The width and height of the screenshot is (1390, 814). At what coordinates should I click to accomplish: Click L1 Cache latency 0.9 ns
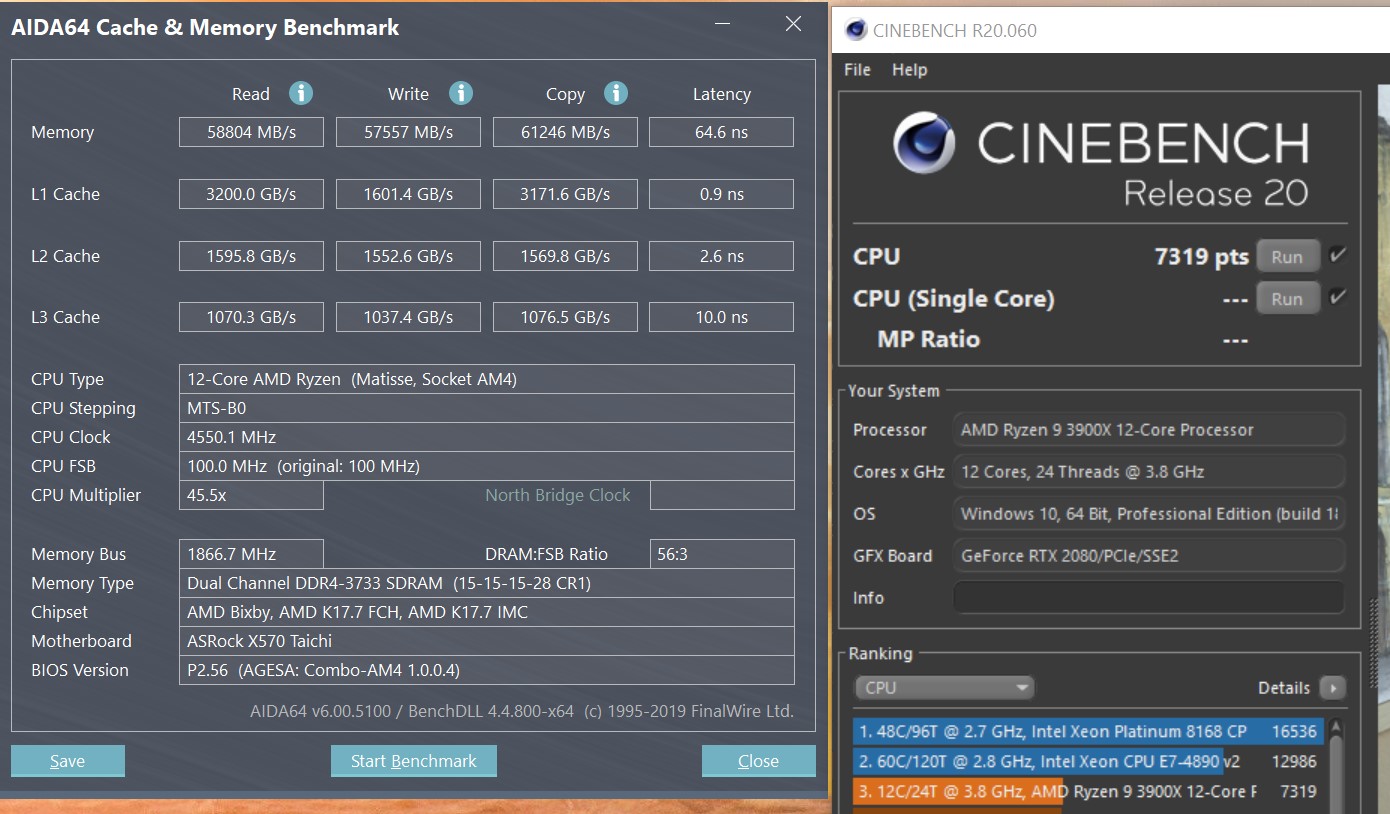[722, 194]
